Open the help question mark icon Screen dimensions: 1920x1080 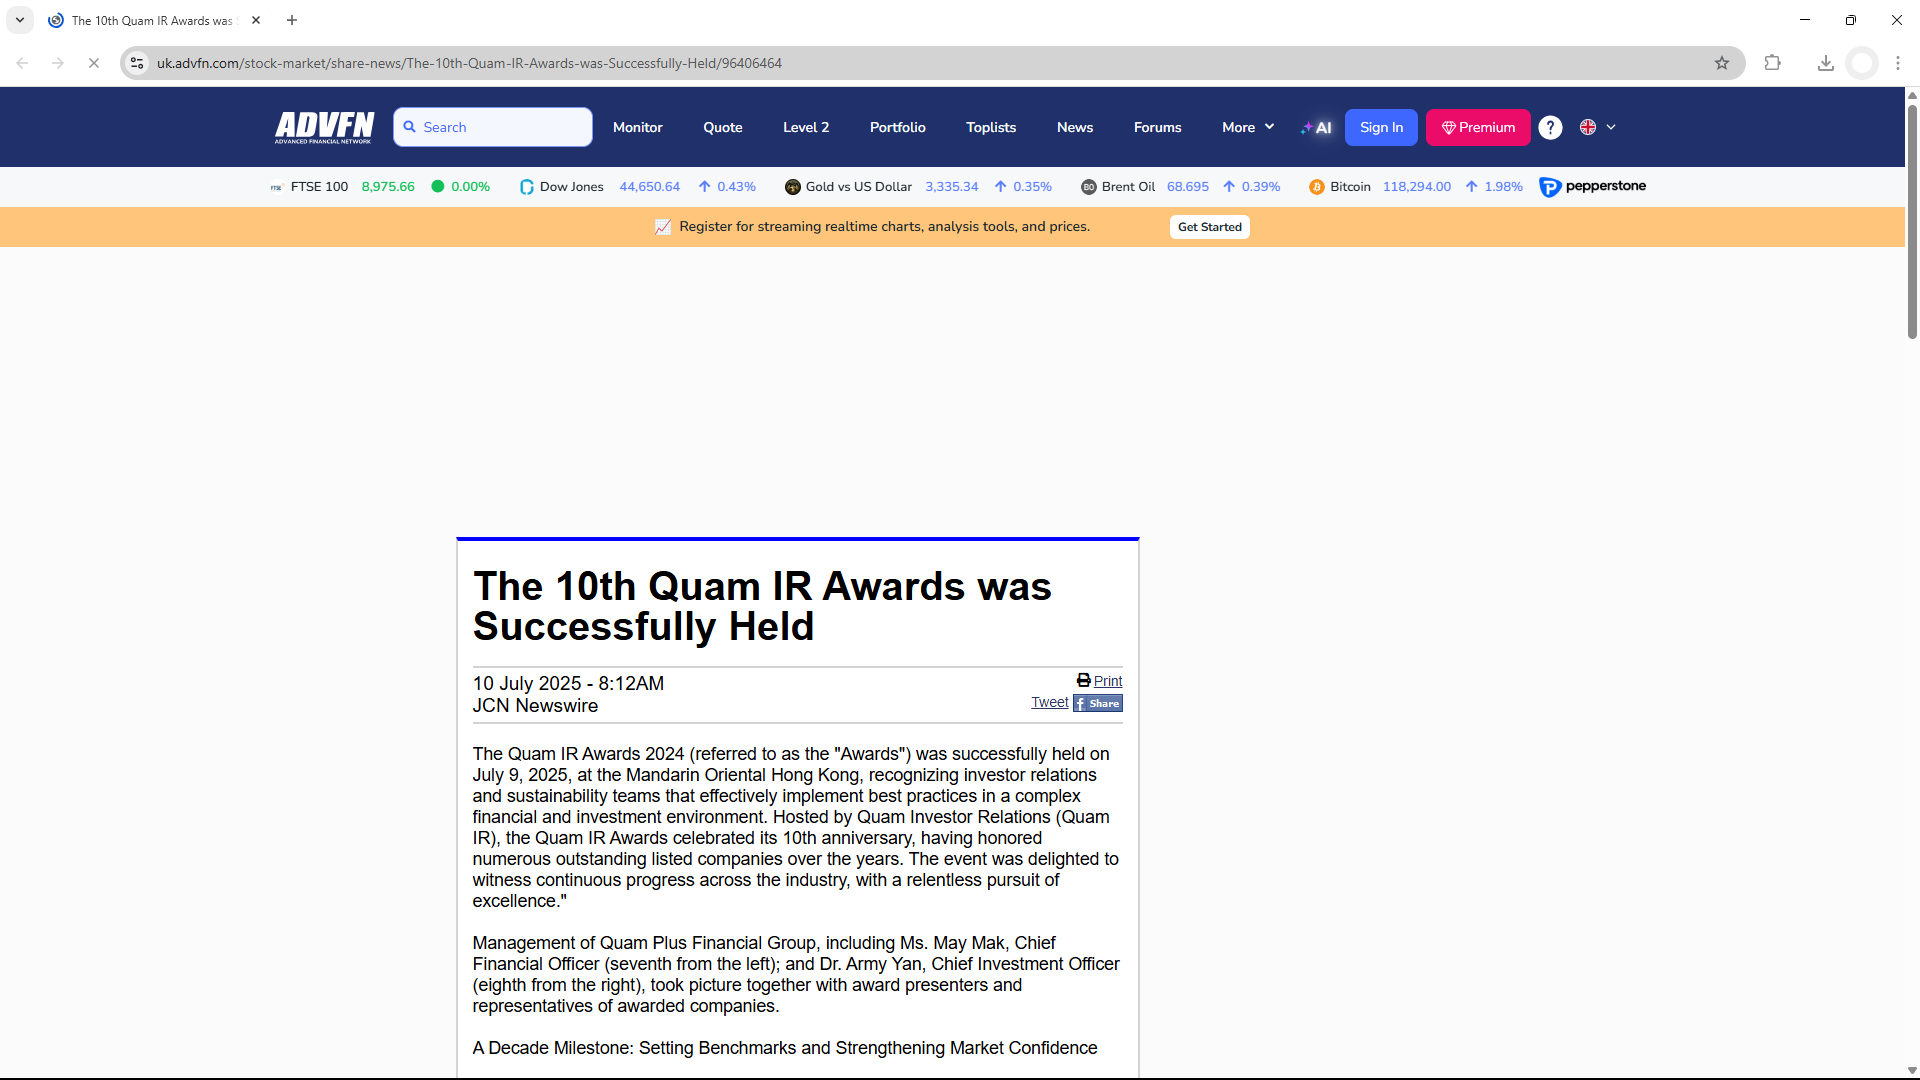[1550, 127]
